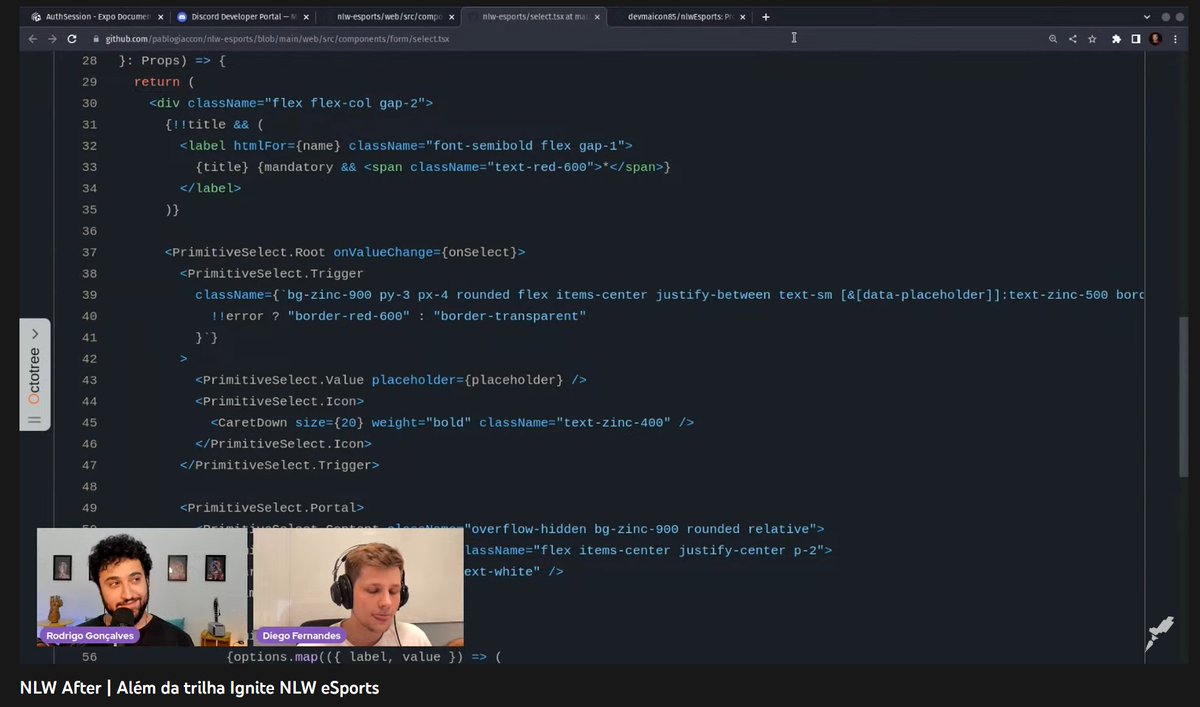Screen dimensions: 1200x707
Task: Open the Chrome three-dot menu
Action: pos(1174,39)
